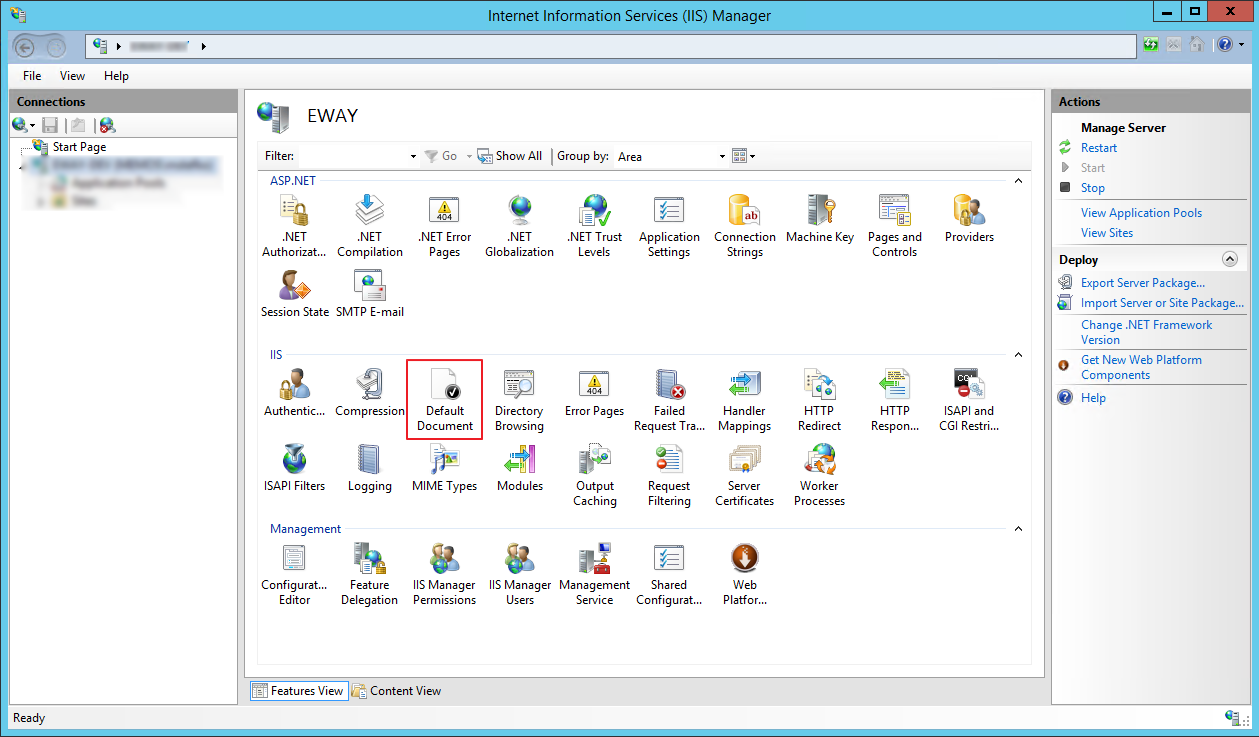1259x737 pixels.
Task: Open the Web Platform Installer icon
Action: [x=745, y=574]
